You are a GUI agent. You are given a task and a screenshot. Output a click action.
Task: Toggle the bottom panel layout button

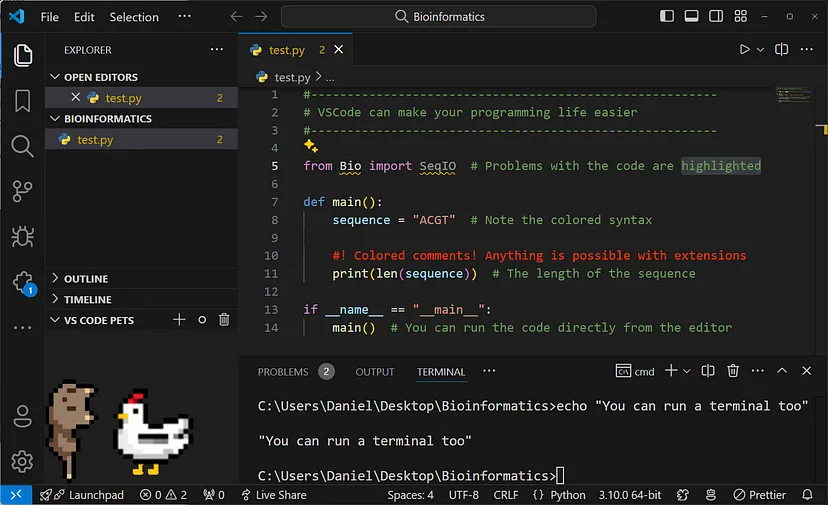click(x=691, y=16)
